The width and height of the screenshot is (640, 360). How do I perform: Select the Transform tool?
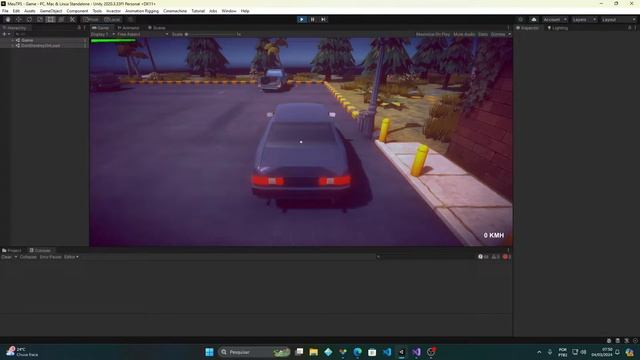[x=61, y=20]
